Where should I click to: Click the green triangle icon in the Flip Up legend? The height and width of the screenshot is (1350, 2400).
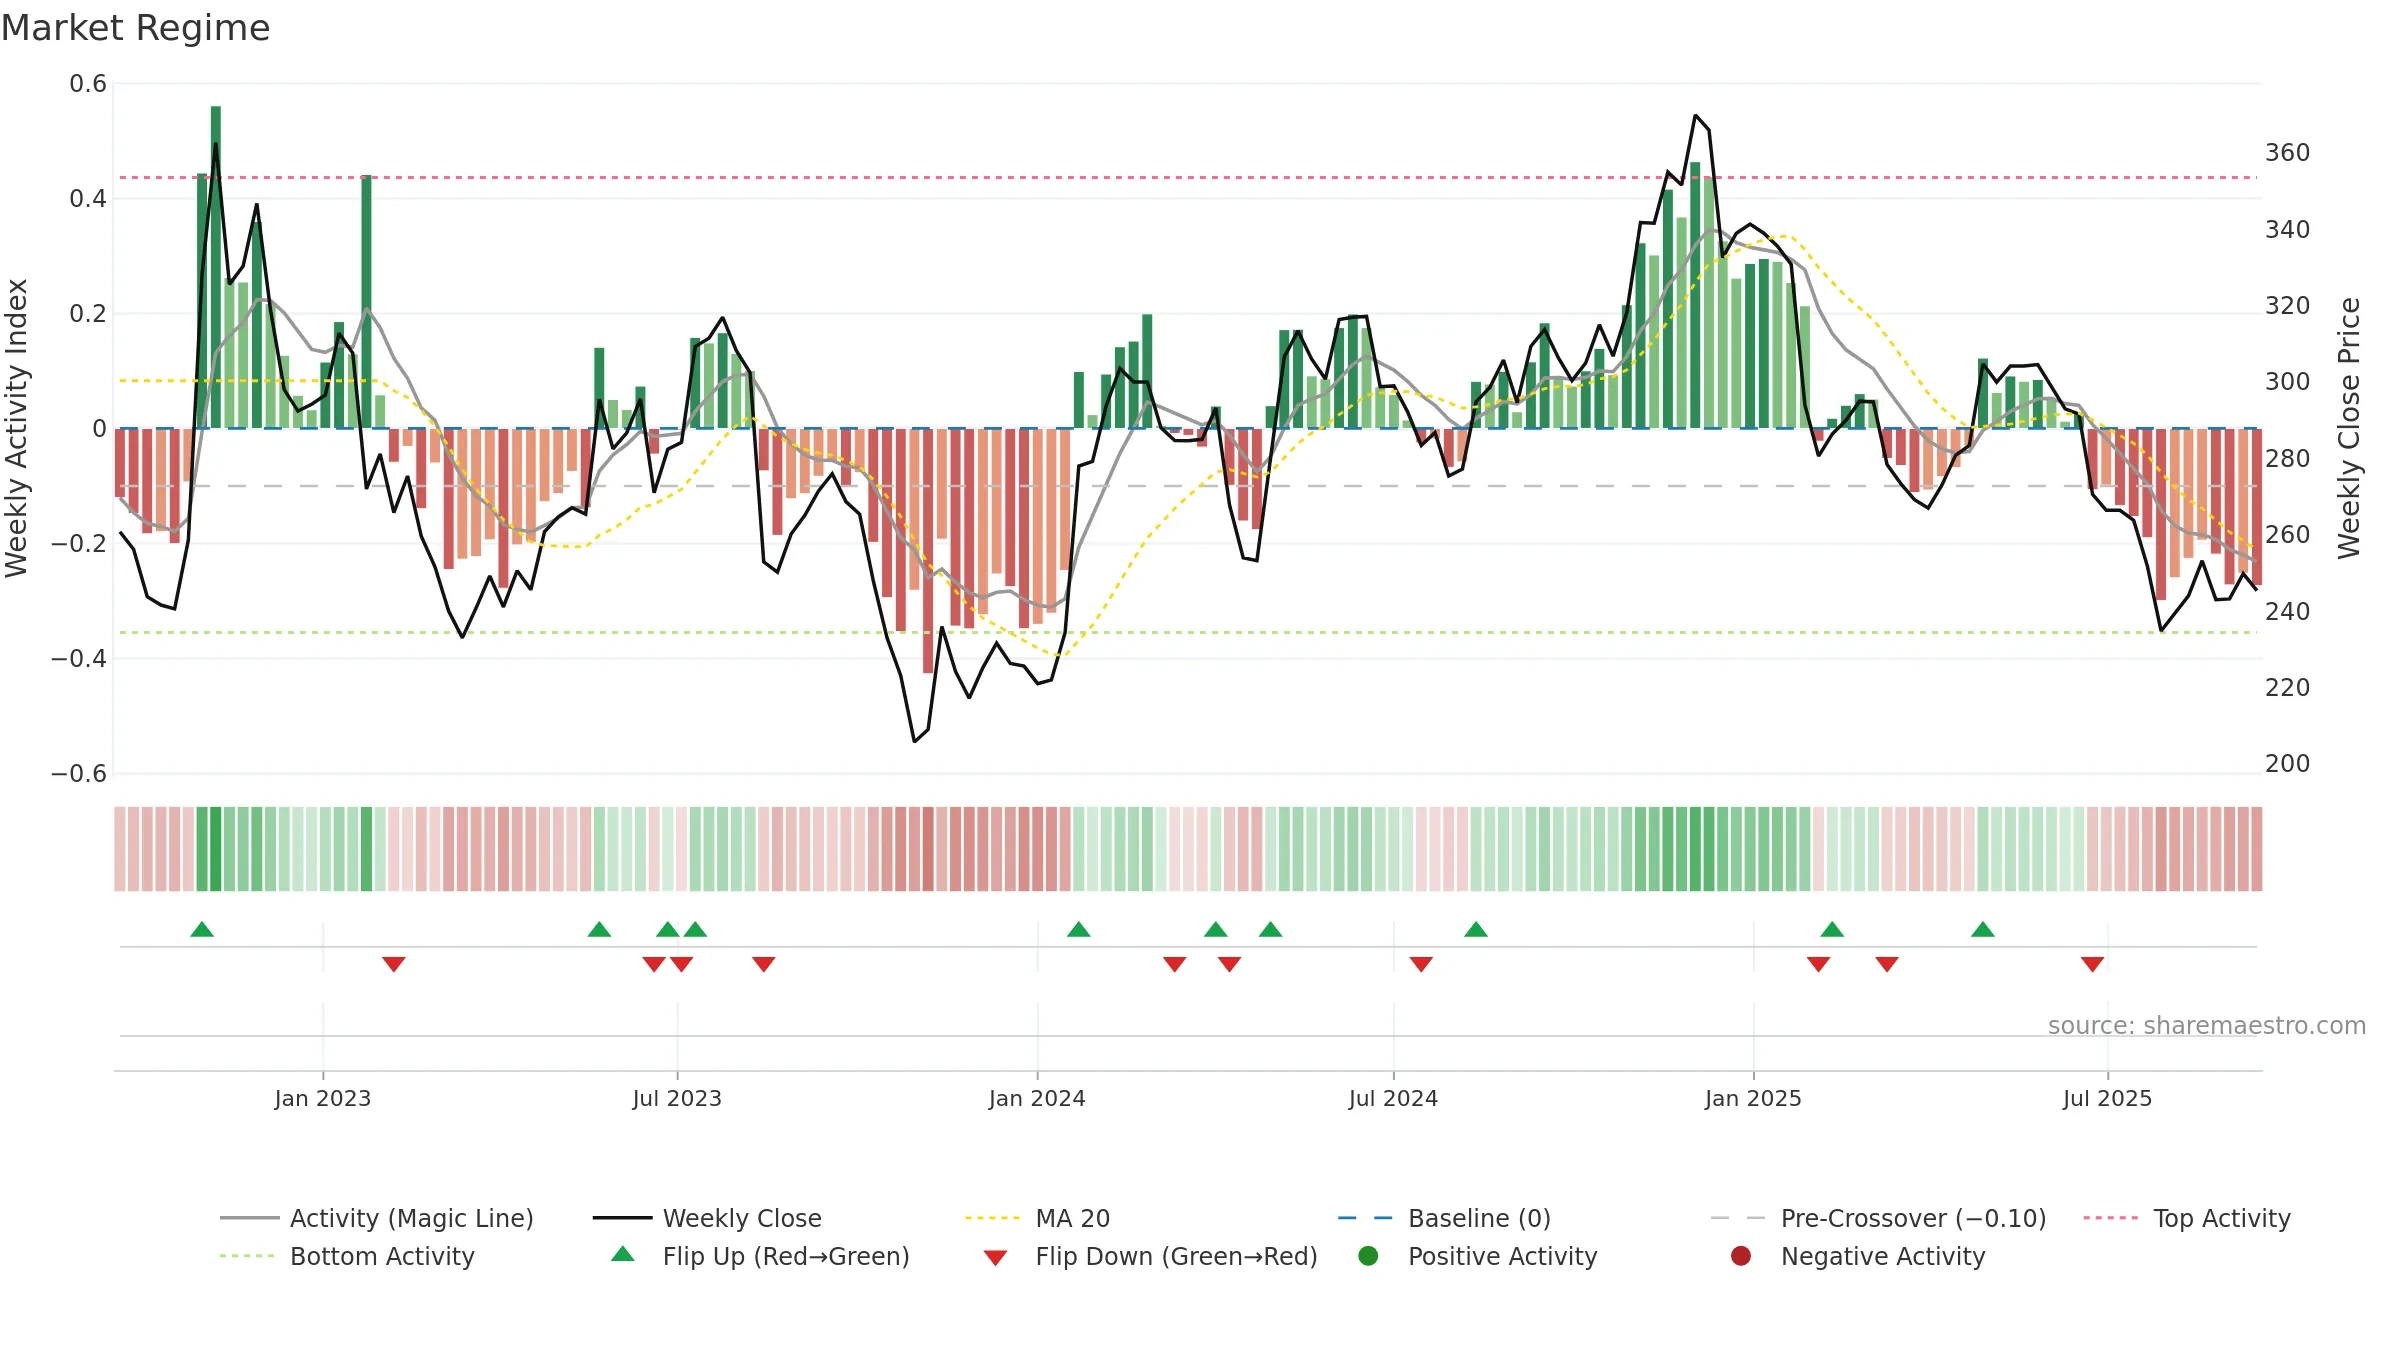(x=623, y=1254)
